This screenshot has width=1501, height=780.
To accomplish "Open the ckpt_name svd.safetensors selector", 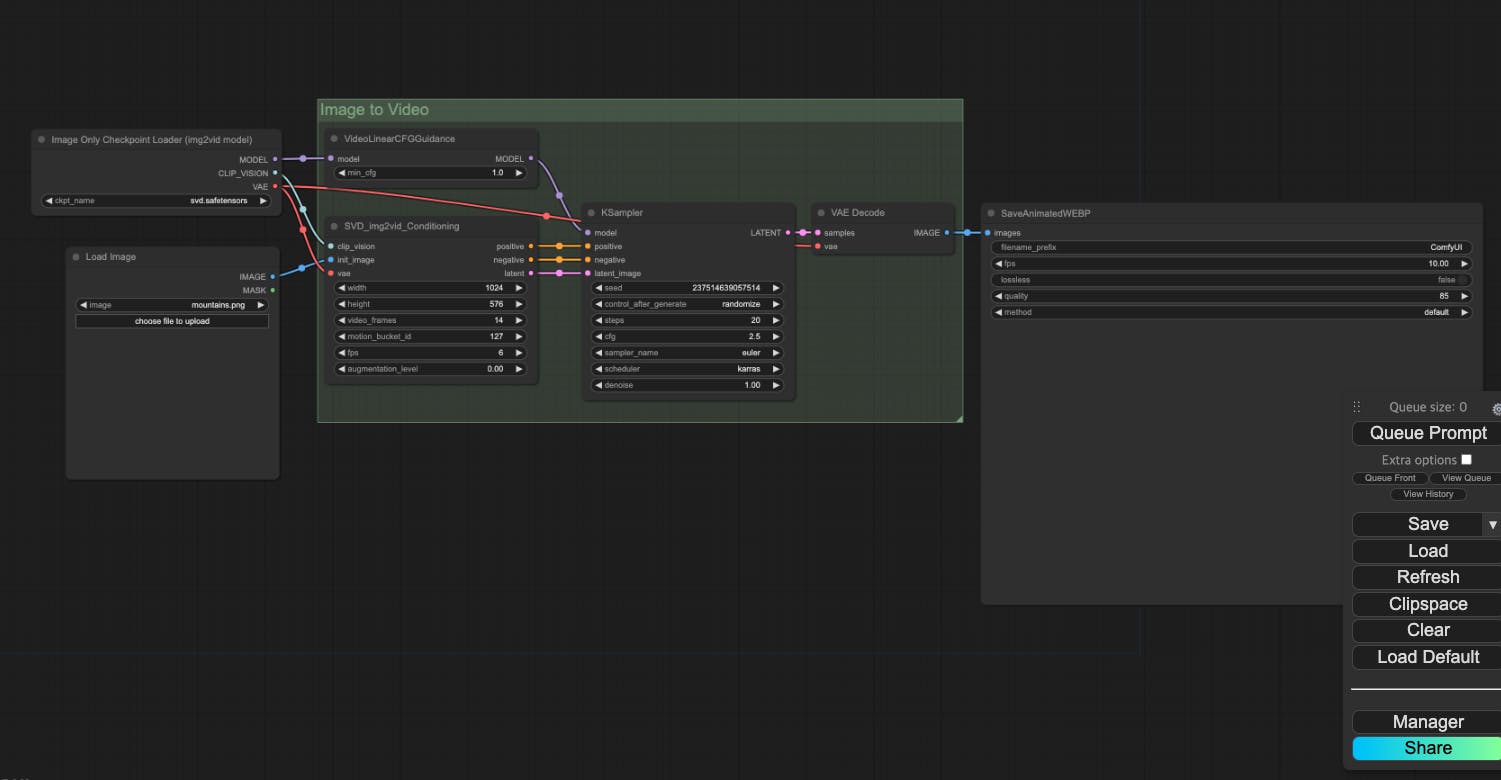I will pos(156,200).
